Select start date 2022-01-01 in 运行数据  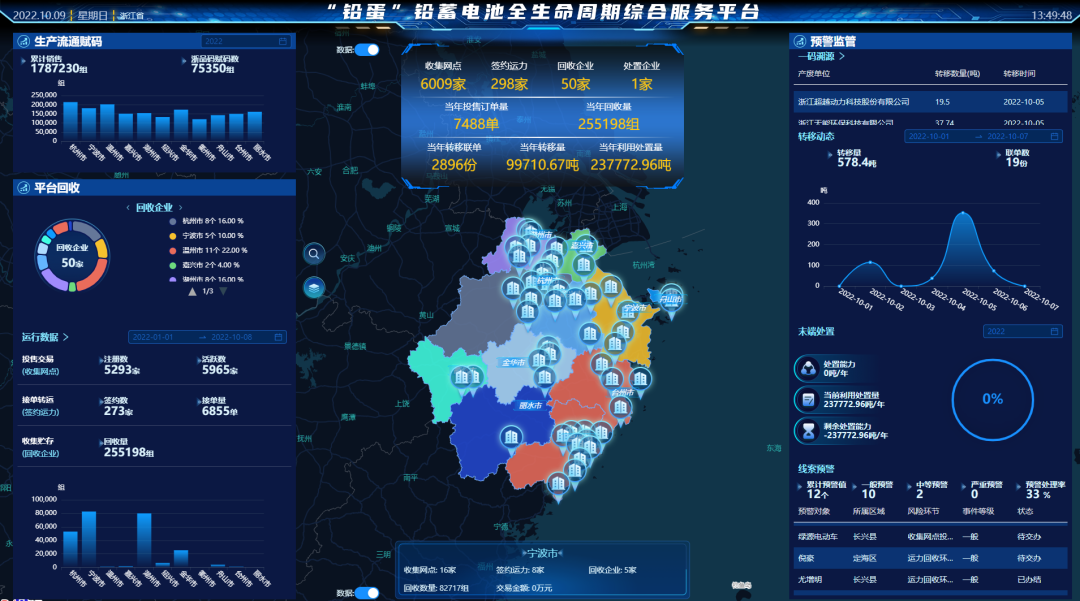tap(153, 337)
